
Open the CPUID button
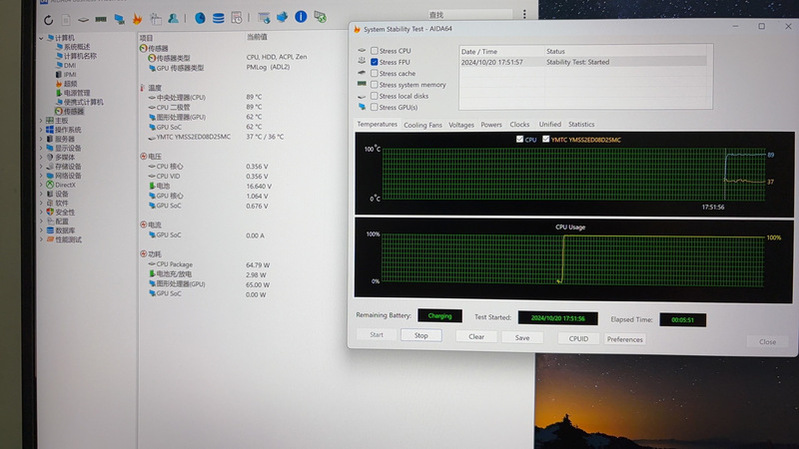point(578,338)
